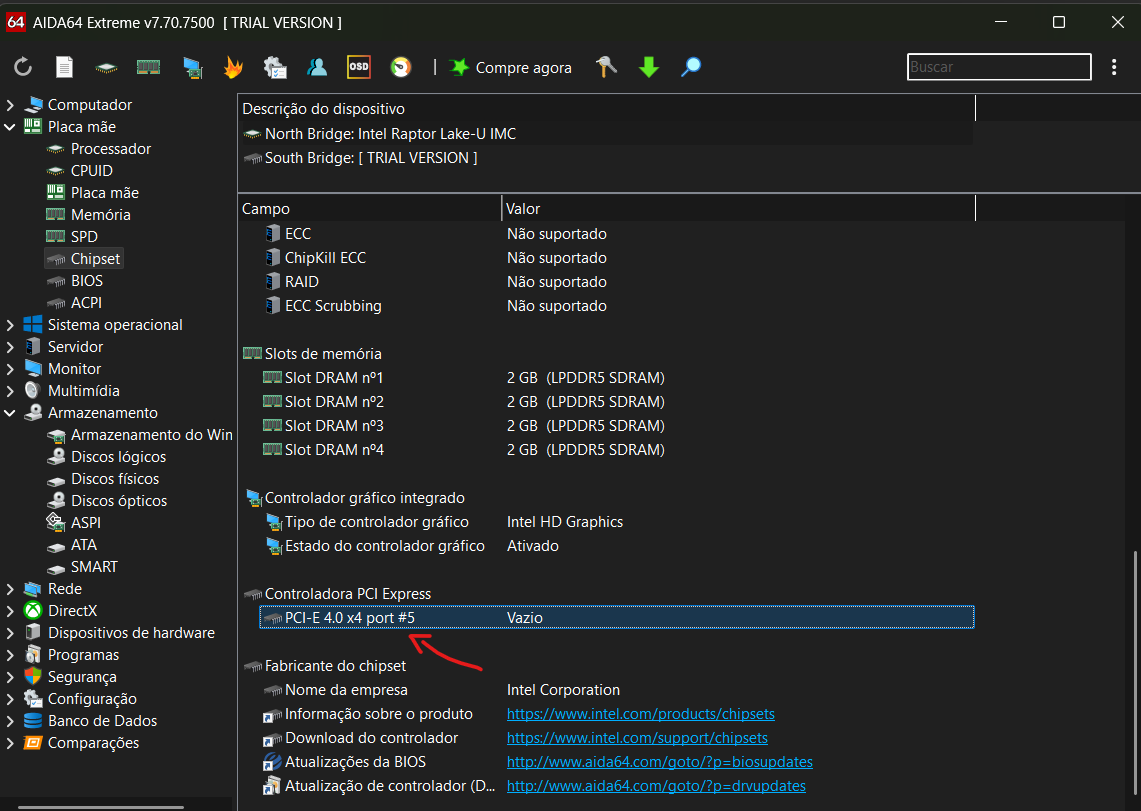This screenshot has width=1141, height=811.
Task: Click the vertical scrollbar thumb
Action: click(x=1135, y=673)
